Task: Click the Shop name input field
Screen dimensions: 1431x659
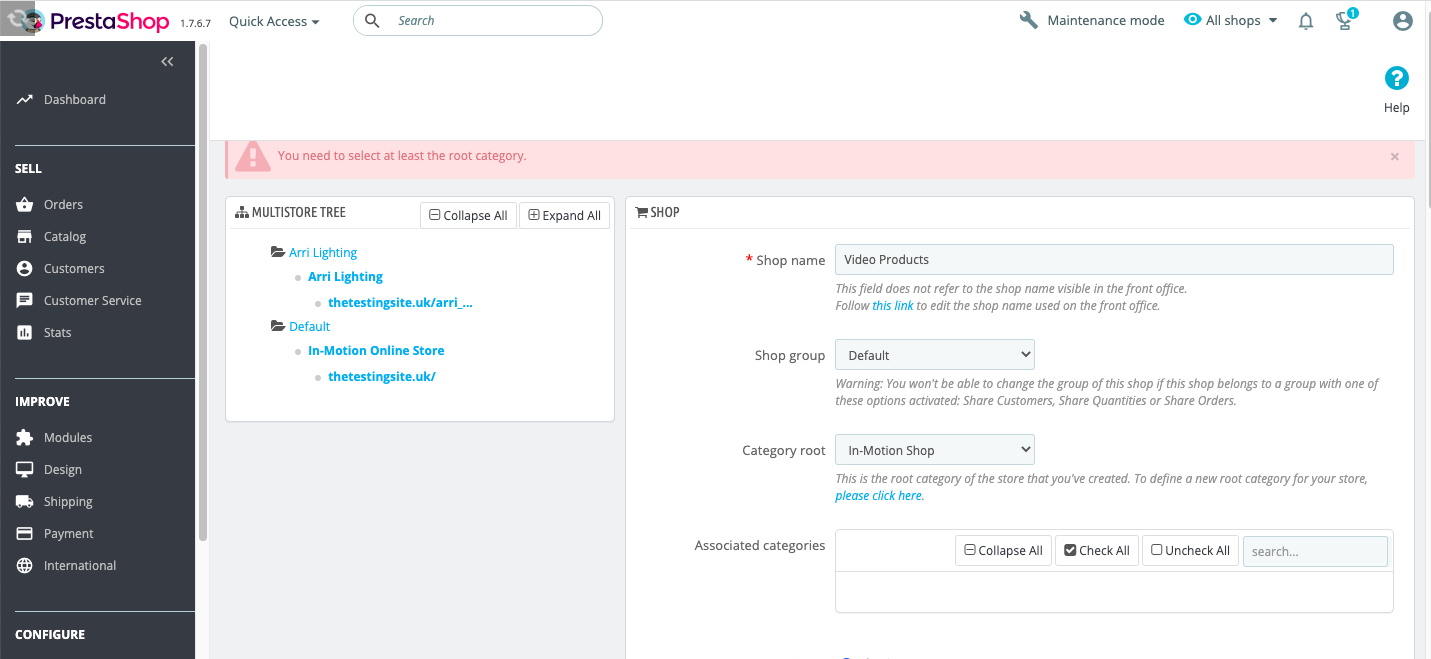Action: [x=1114, y=259]
